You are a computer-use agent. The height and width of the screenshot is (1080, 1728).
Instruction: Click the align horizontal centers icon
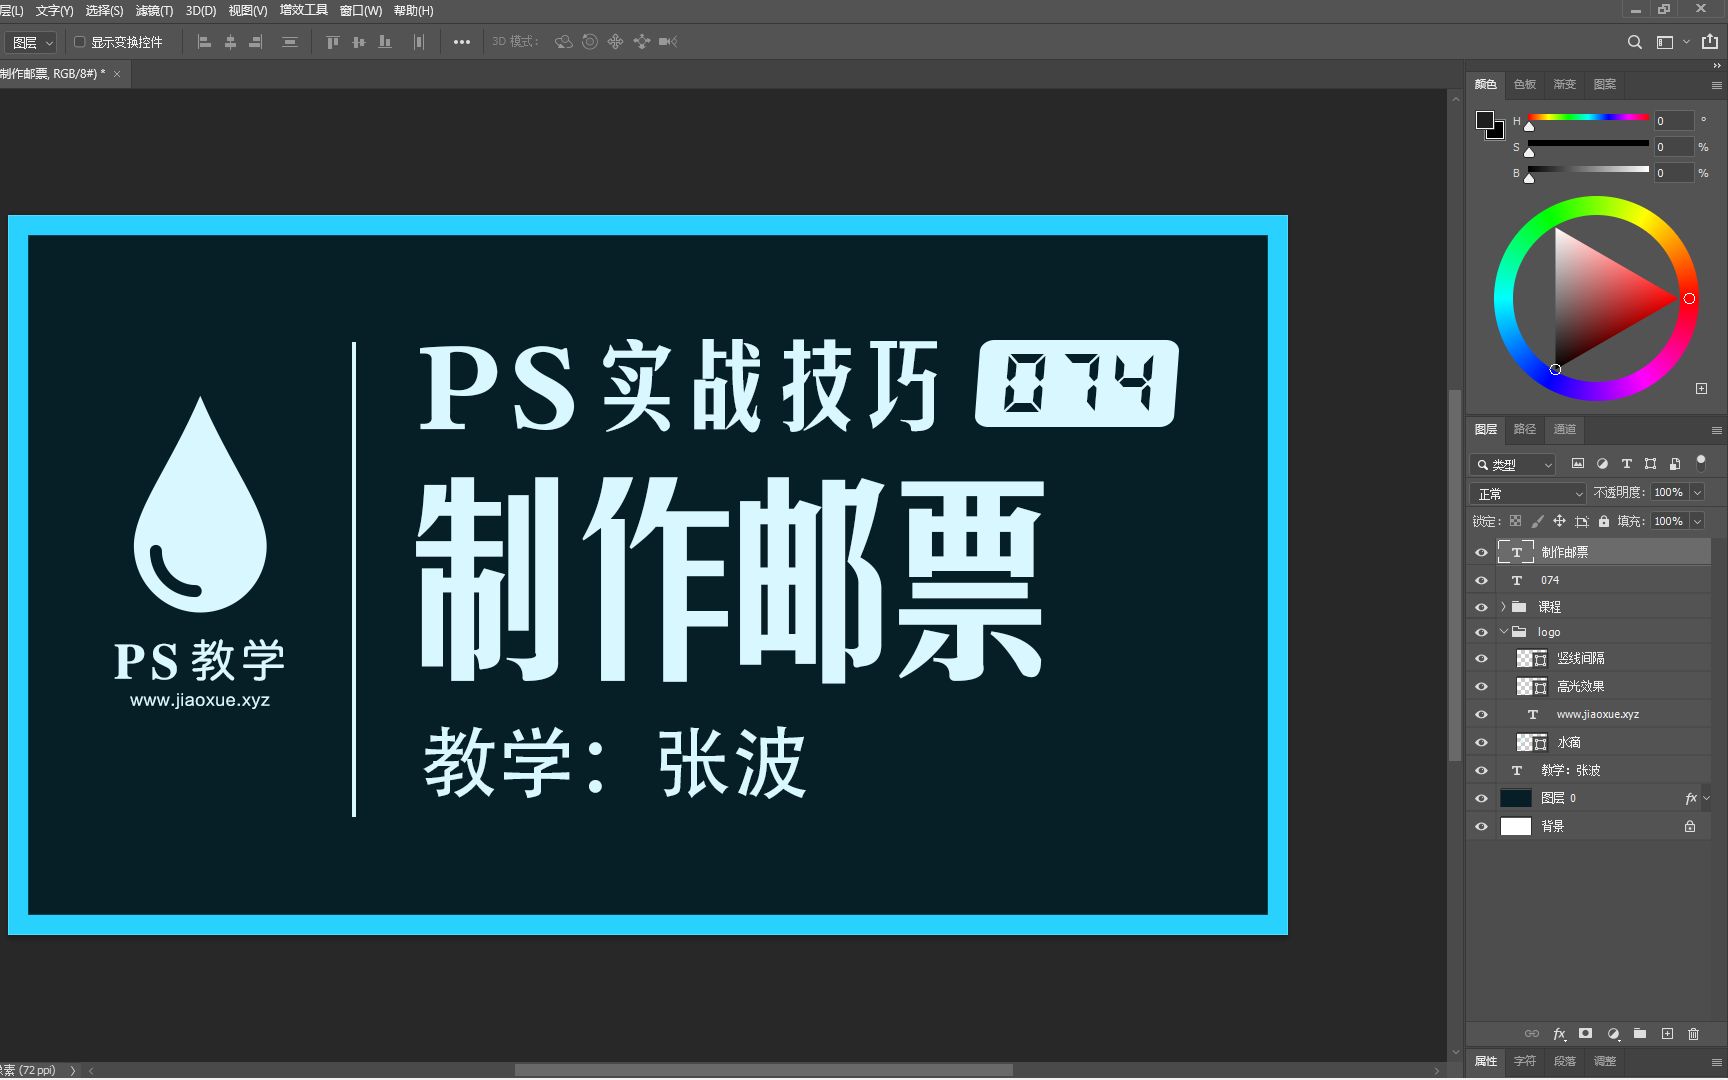pyautogui.click(x=230, y=42)
